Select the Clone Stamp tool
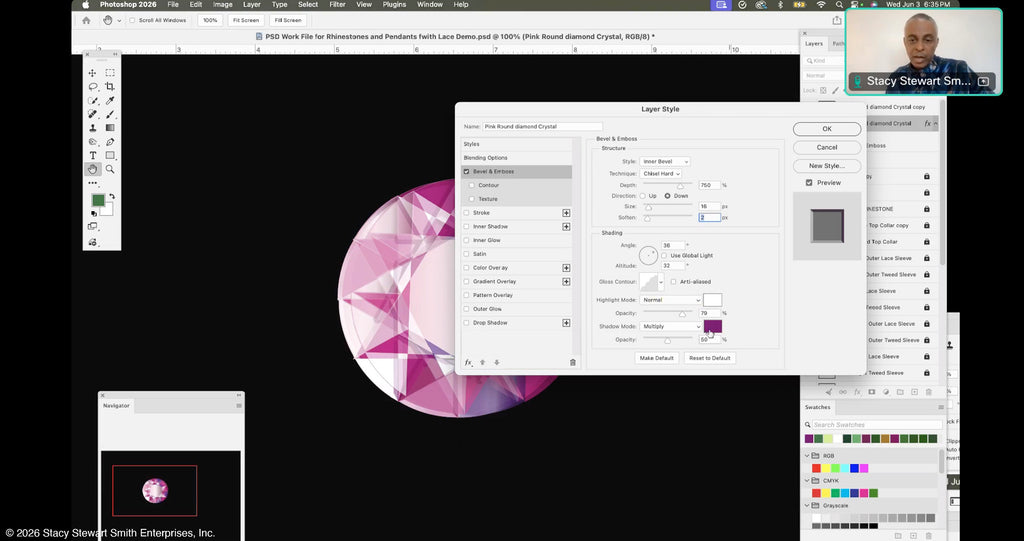Screen dimensions: 1024x541 (x=92, y=128)
